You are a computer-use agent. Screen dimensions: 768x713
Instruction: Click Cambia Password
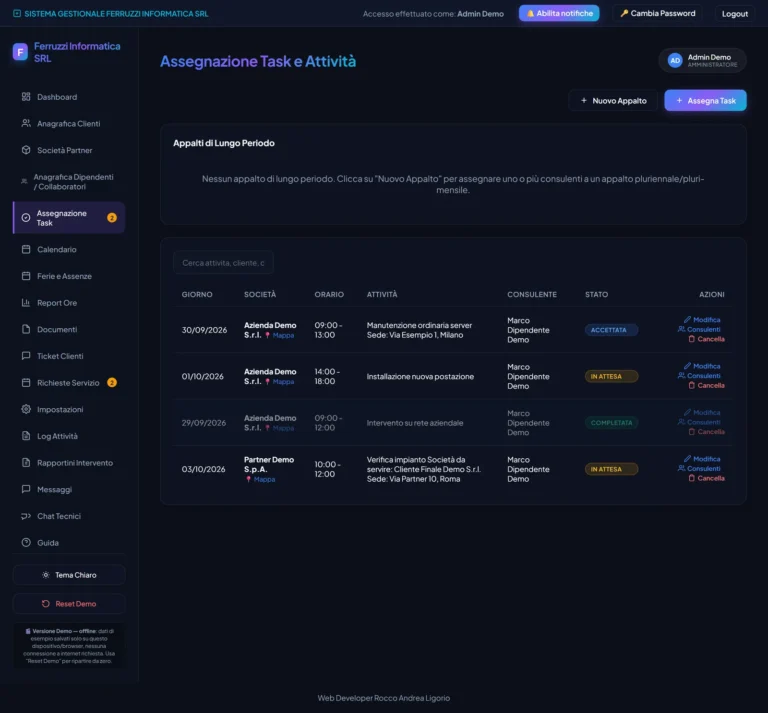coord(657,13)
